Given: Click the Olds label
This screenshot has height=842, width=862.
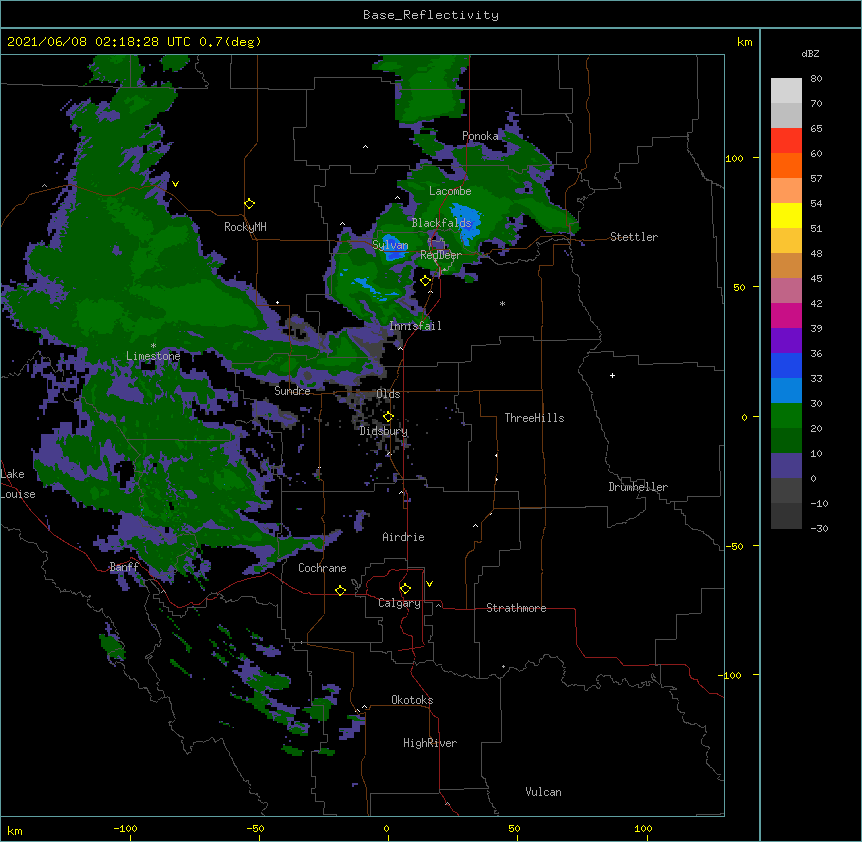Looking at the screenshot, I should coord(388,394).
